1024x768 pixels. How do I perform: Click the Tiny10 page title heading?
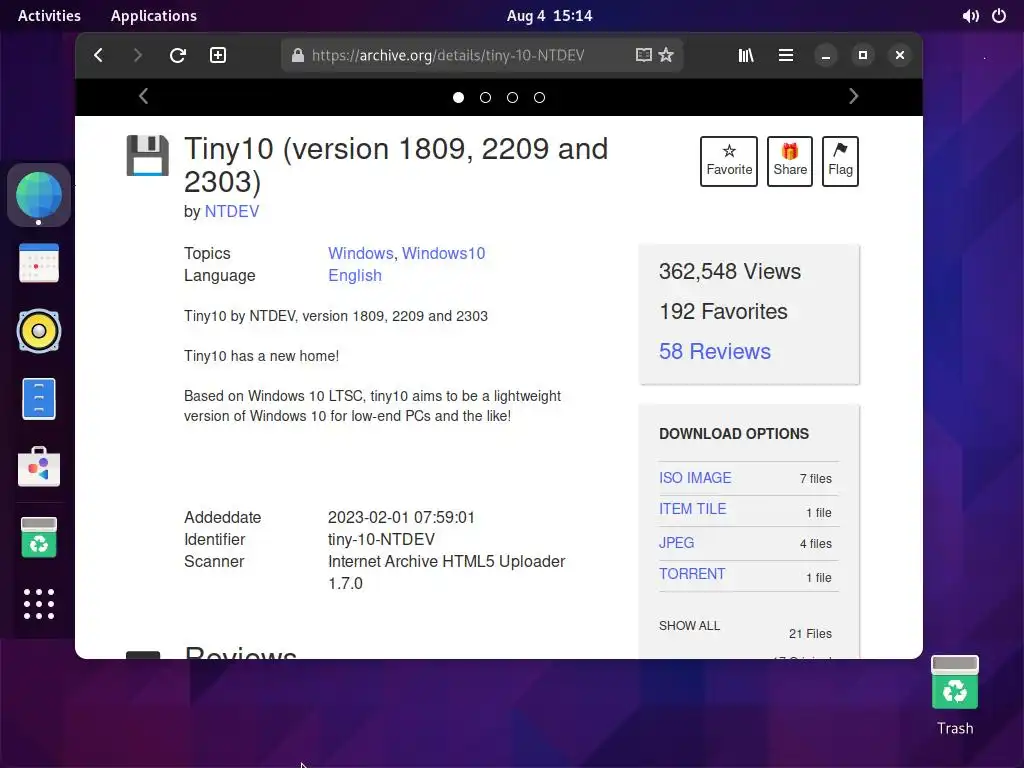click(396, 165)
